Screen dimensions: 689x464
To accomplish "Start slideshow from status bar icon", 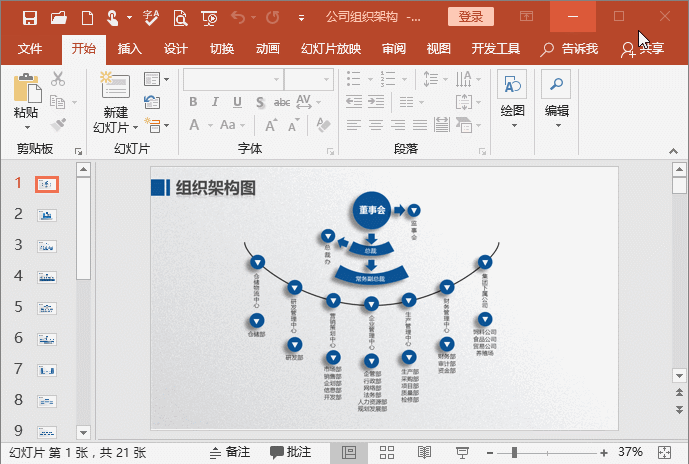I will click(x=460, y=452).
